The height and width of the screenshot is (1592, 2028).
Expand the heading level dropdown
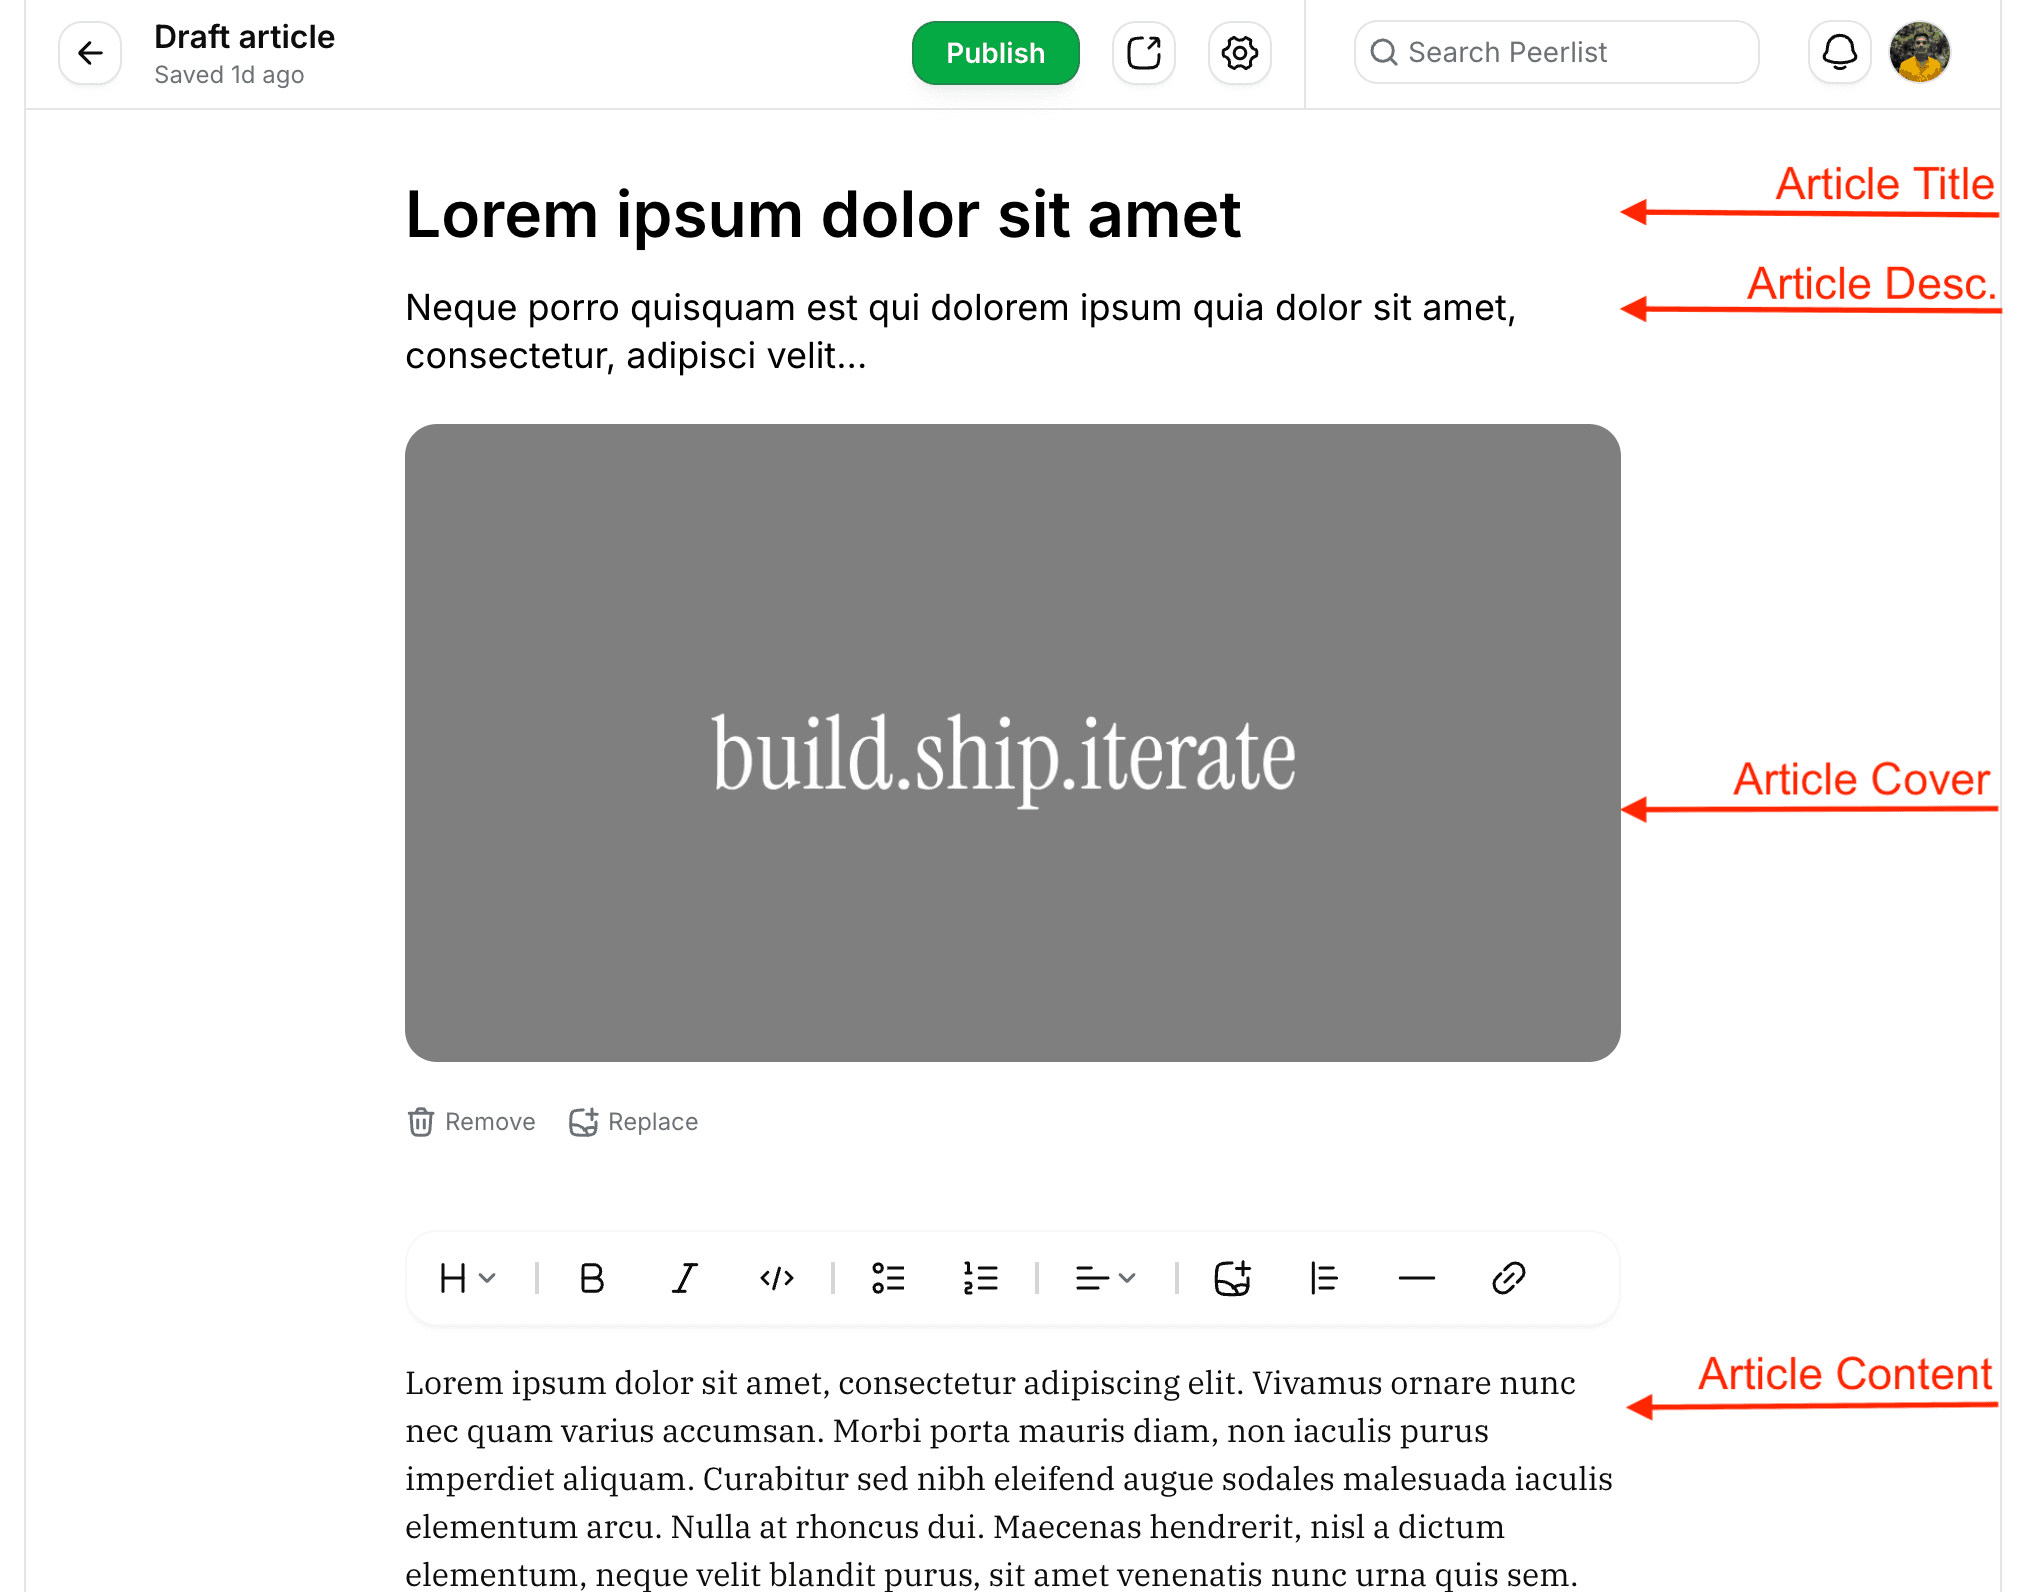pos(466,1278)
